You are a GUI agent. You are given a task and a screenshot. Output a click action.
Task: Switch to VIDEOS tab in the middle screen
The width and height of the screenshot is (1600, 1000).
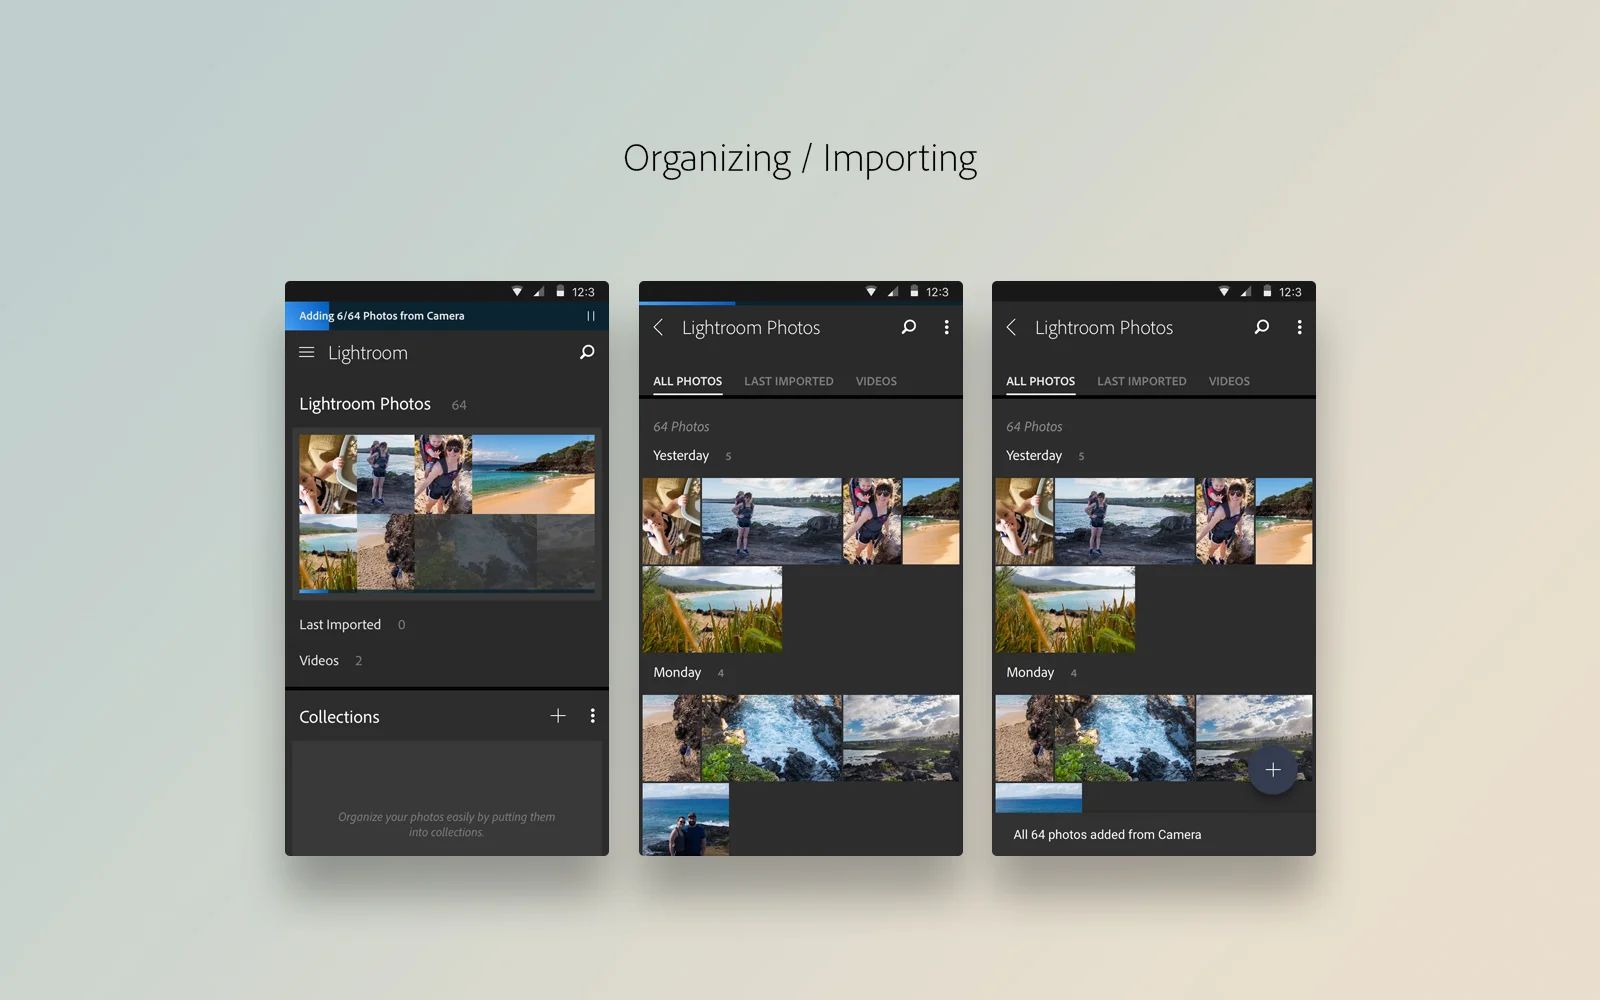tap(876, 381)
